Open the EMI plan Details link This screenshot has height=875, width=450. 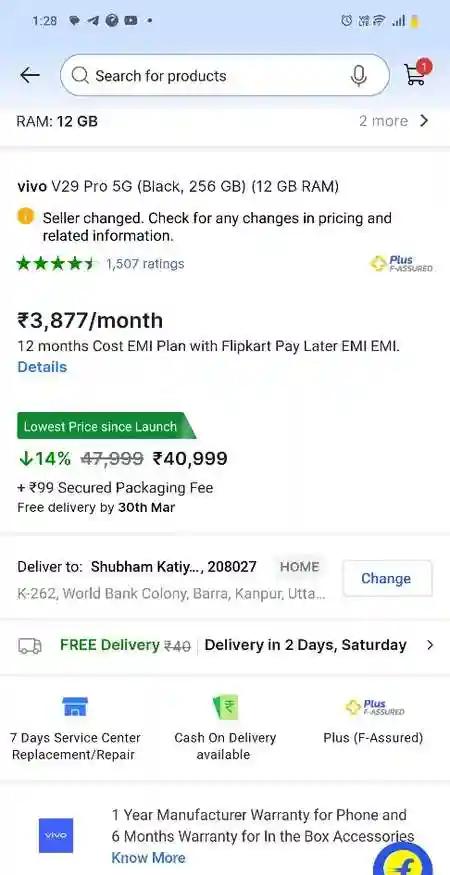[x=42, y=367]
